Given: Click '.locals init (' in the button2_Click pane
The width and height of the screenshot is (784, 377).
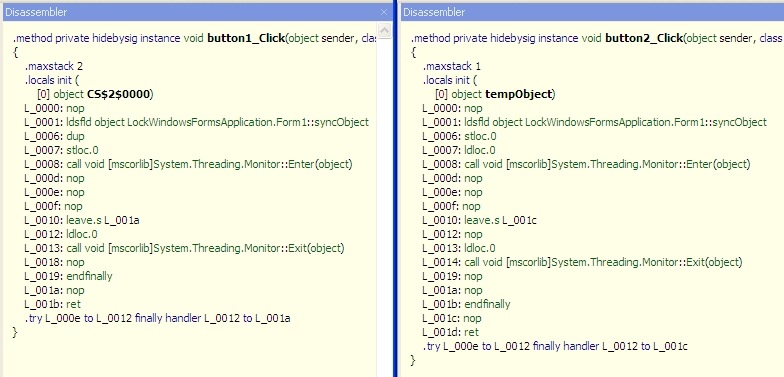Looking at the screenshot, I should [x=450, y=80].
